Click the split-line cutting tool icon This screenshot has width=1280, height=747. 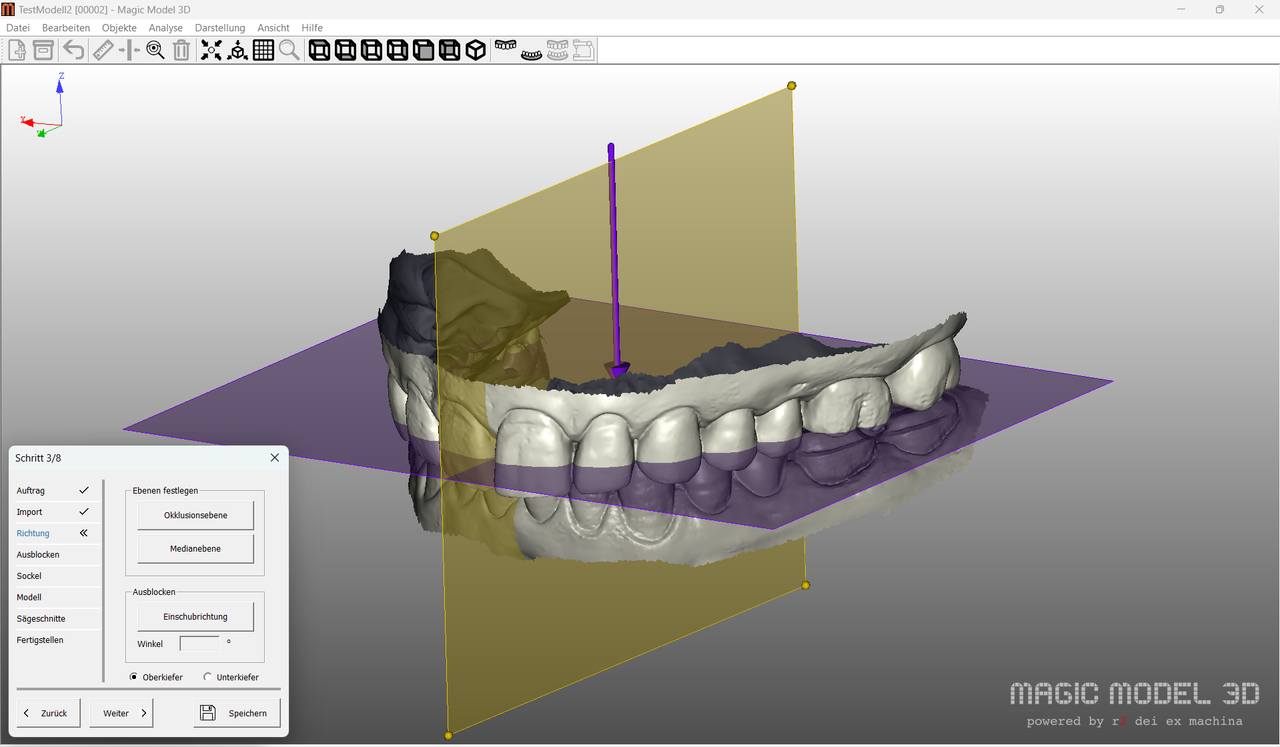129,50
